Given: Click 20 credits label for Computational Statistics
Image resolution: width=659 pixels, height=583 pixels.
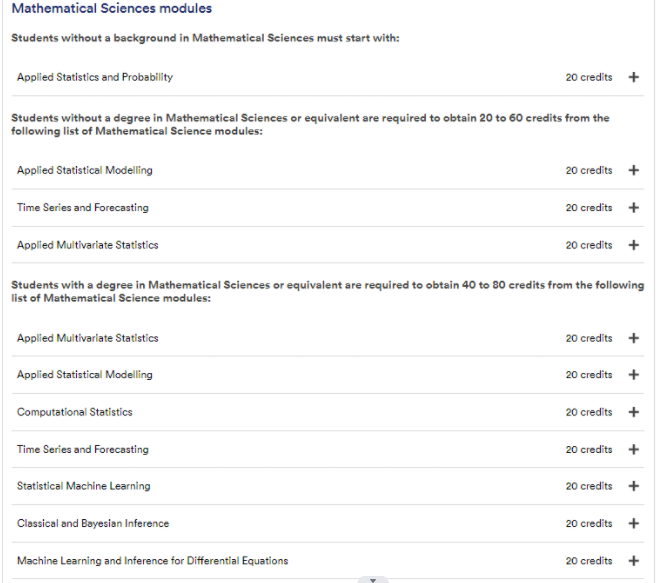Looking at the screenshot, I should click(x=589, y=412).
